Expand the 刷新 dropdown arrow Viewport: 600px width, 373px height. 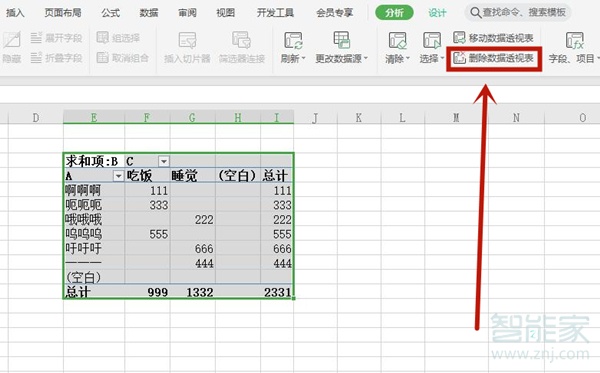(x=303, y=59)
